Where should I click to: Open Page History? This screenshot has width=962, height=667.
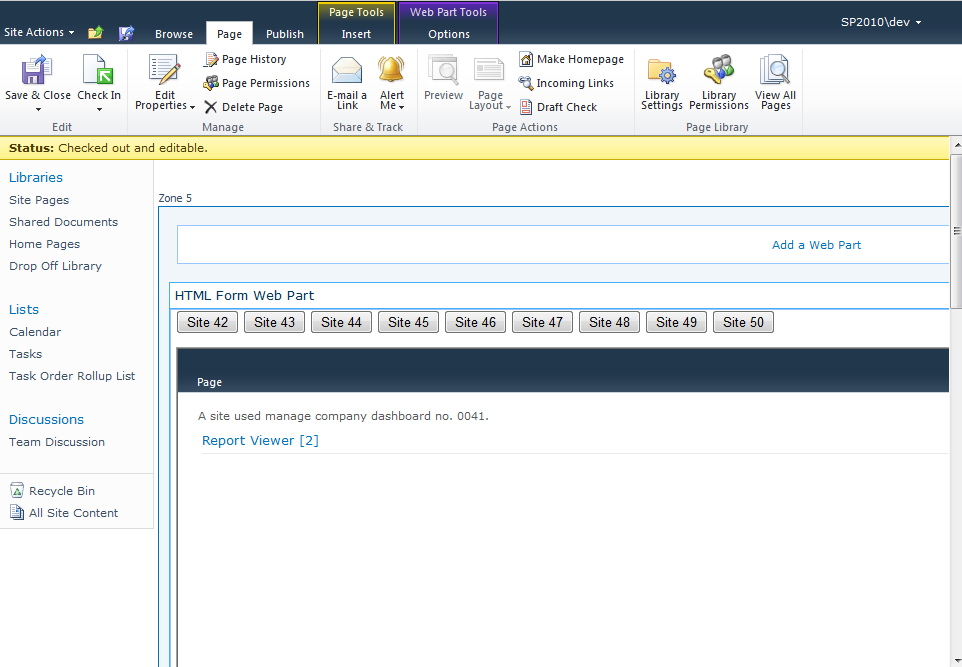coord(245,60)
